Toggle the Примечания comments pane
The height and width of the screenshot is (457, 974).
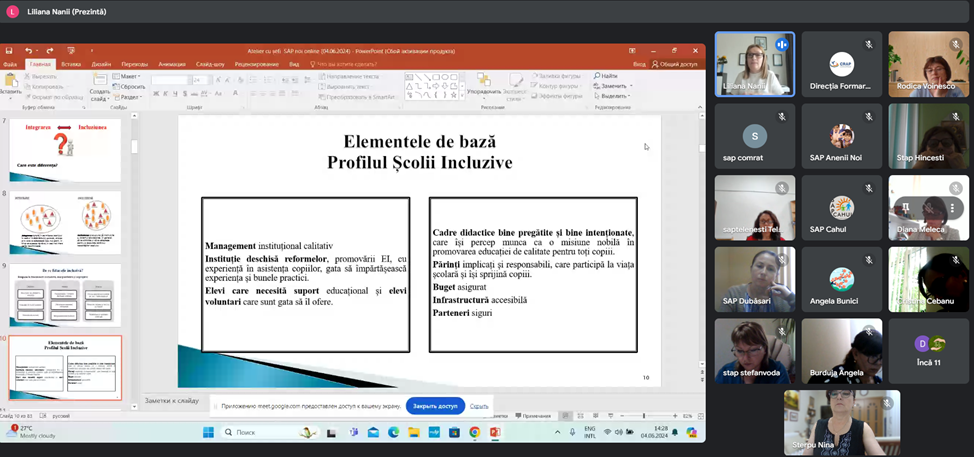click(x=533, y=416)
